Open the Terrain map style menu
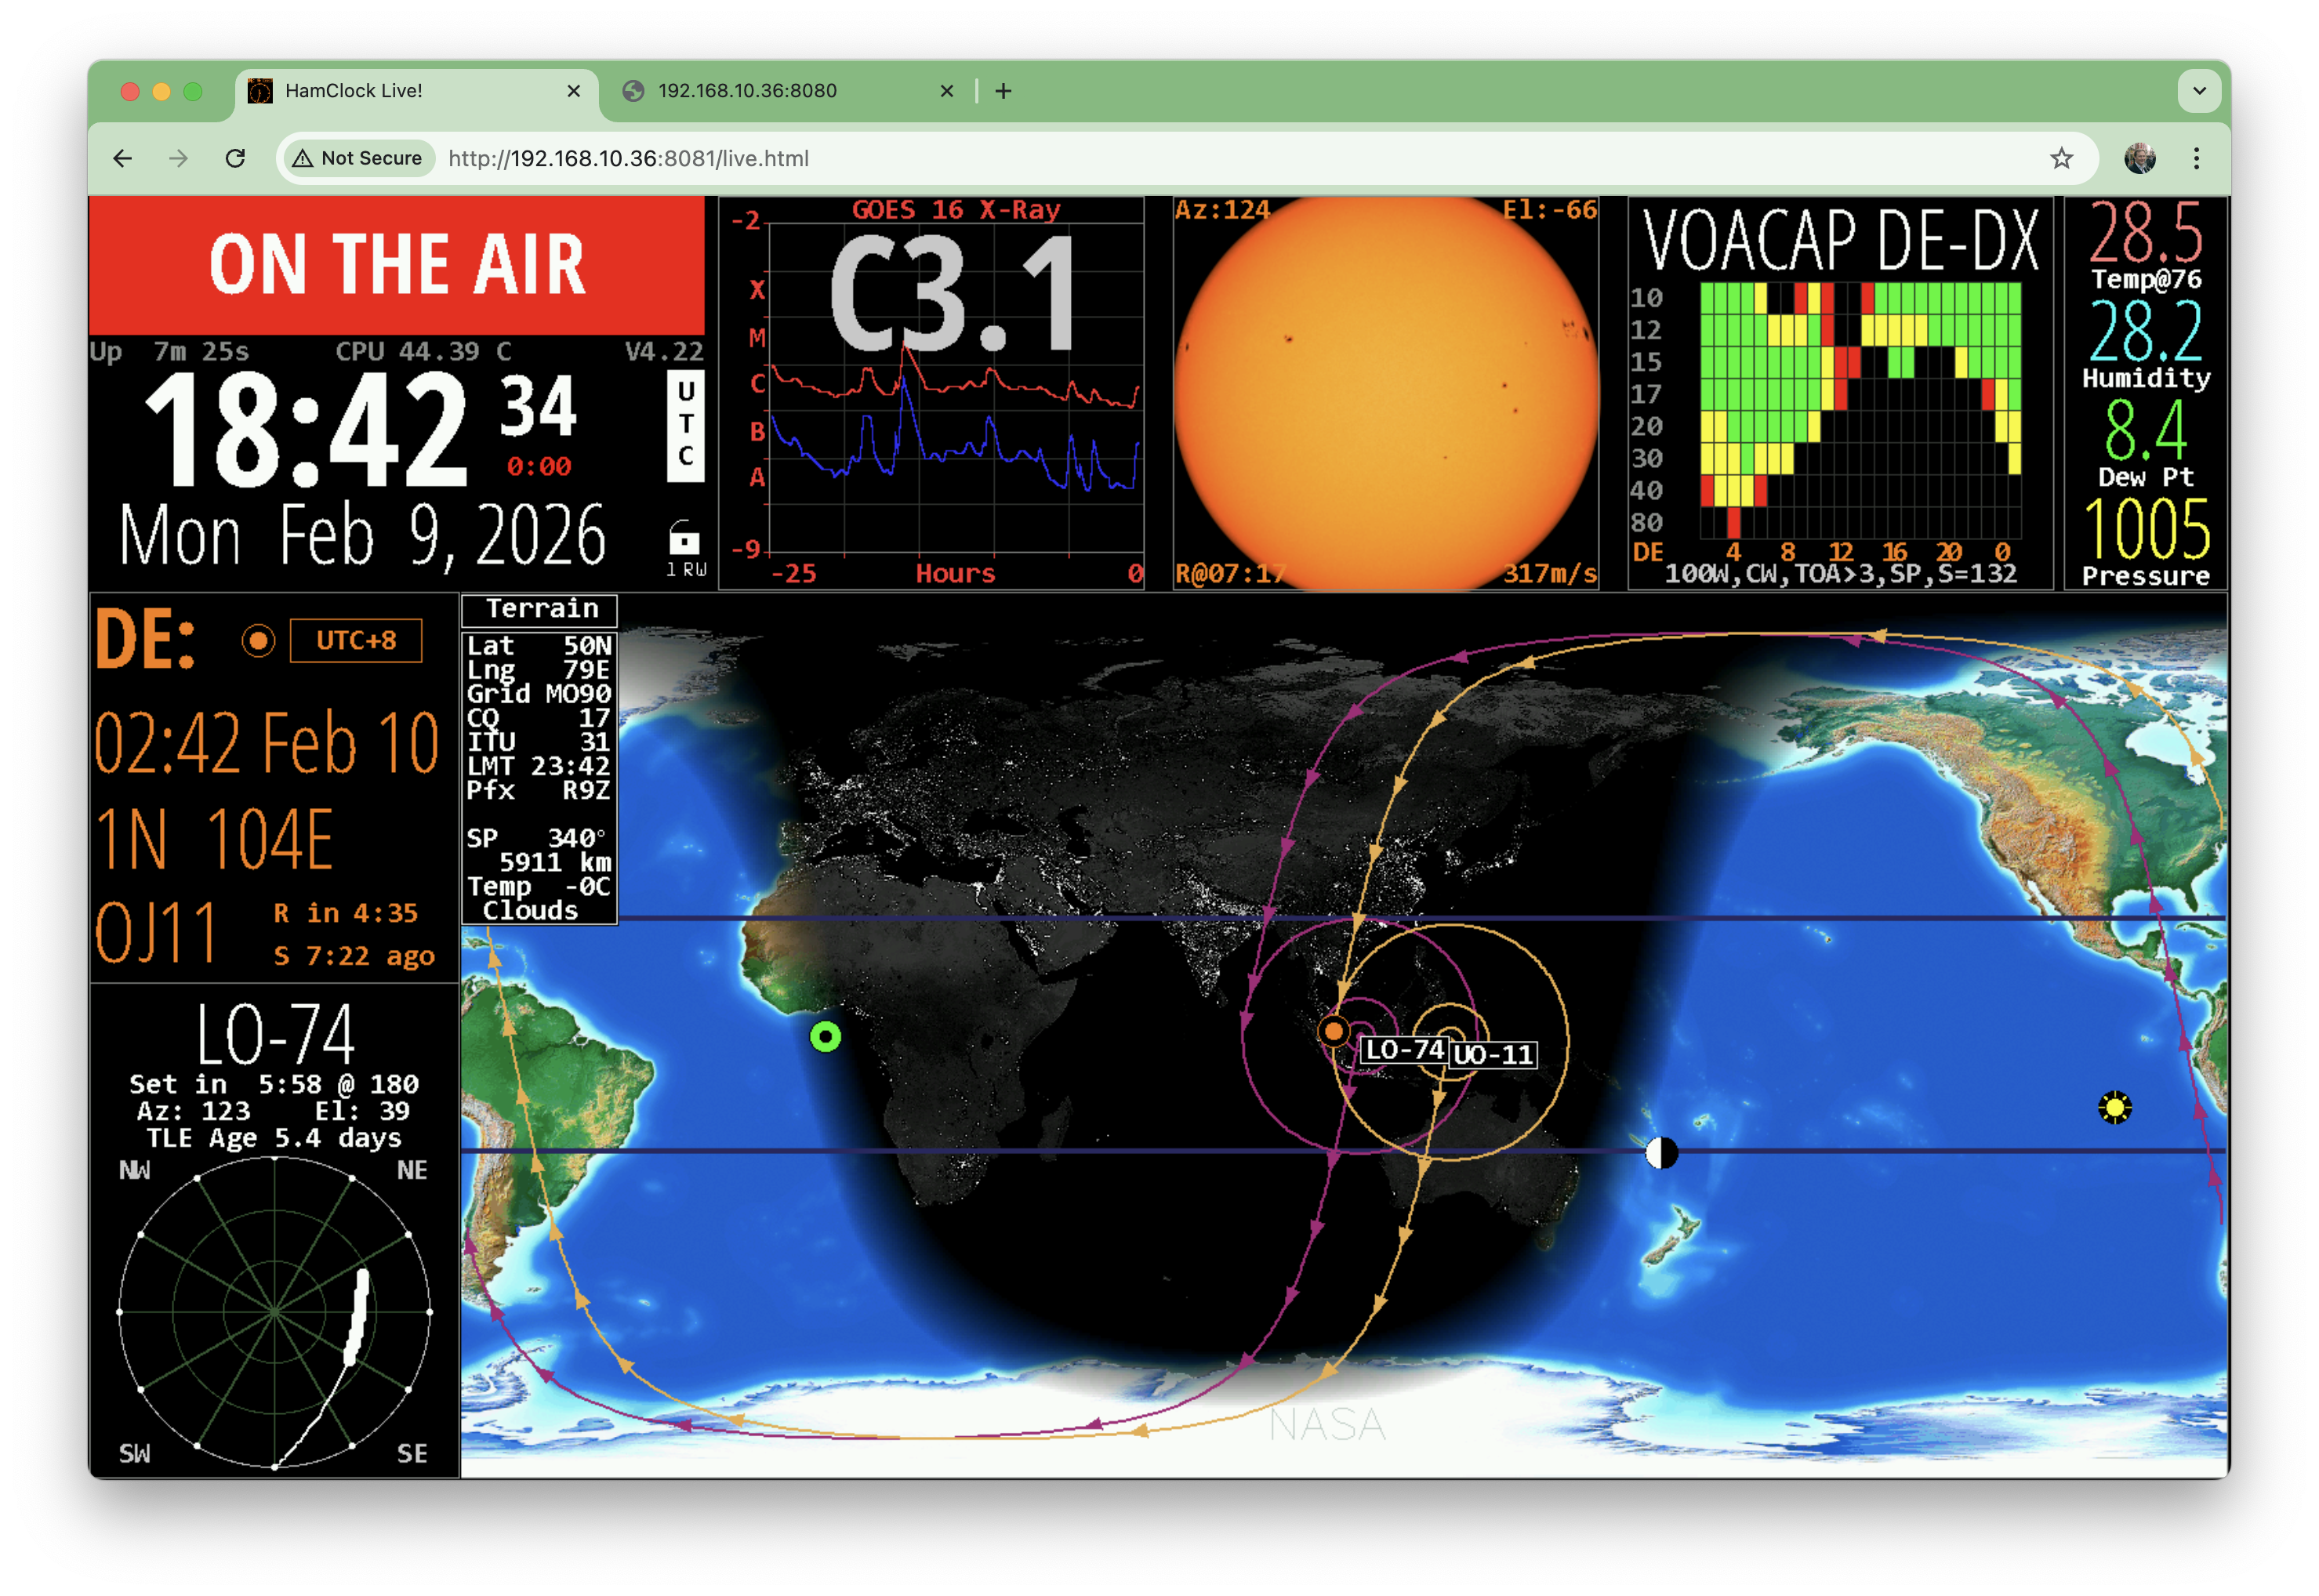Screen dimensions: 2319x1596 pyautogui.click(x=540, y=609)
